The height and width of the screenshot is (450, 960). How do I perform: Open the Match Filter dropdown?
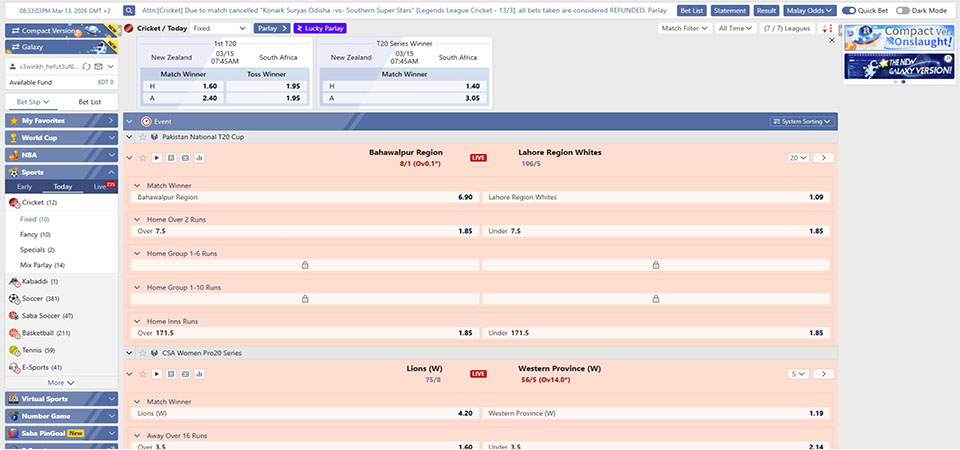click(683, 28)
